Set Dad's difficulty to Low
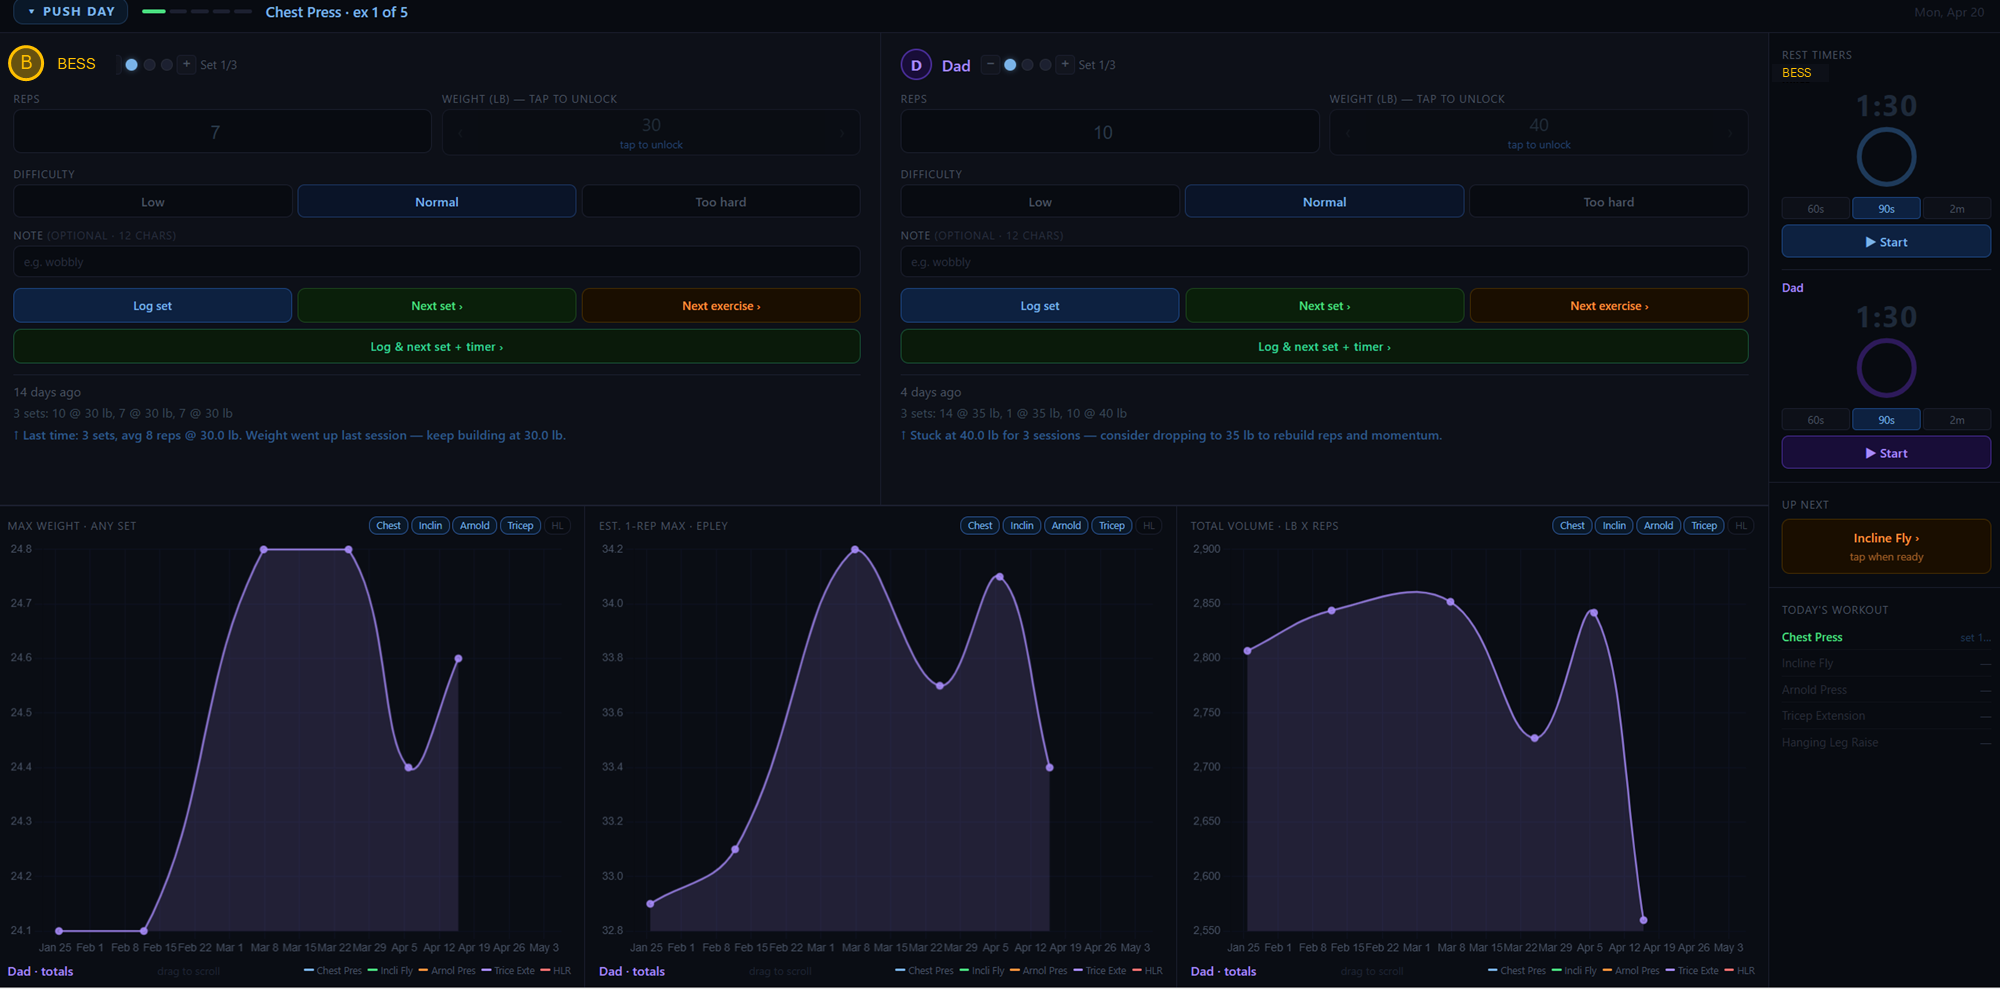 point(1040,201)
